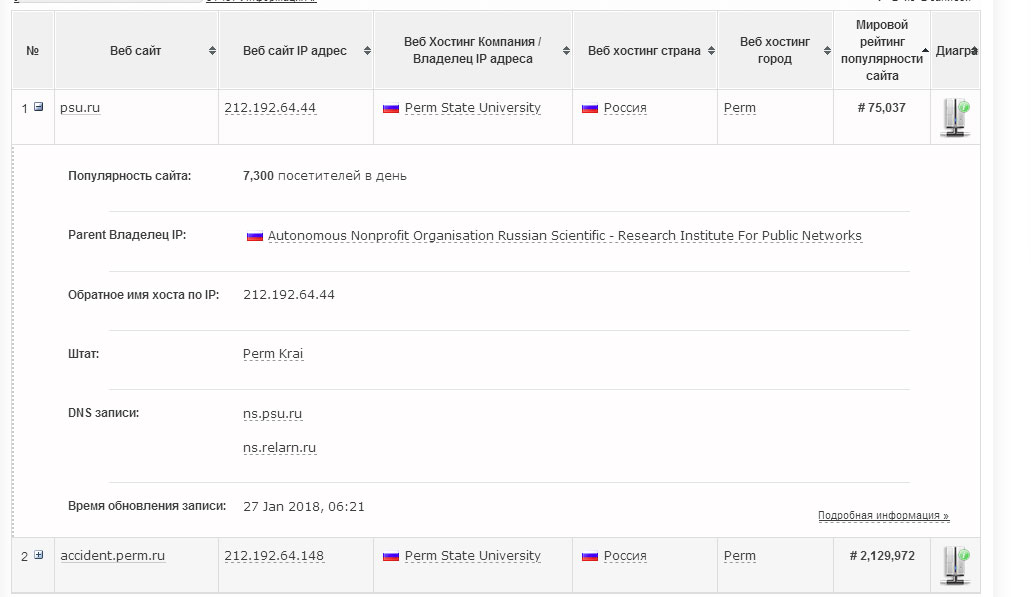This screenshot has width=1031, height=597.
Task: Open the Perm Krai state link
Action: coord(273,354)
